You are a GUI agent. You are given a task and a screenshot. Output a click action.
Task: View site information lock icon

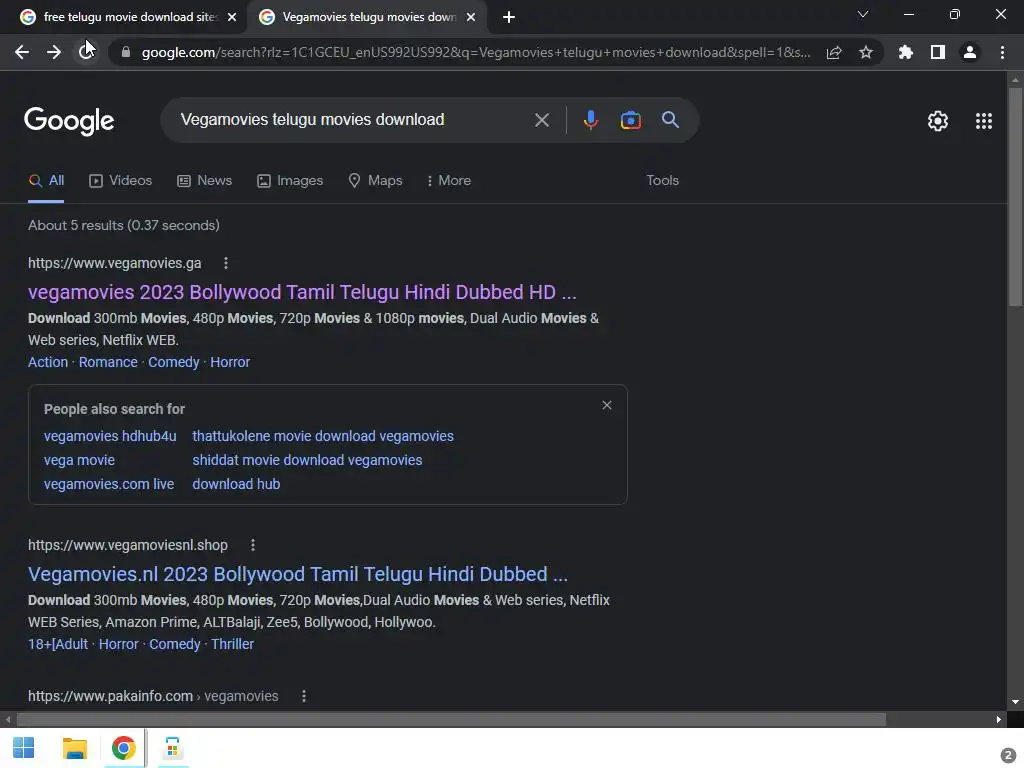pyautogui.click(x=126, y=52)
